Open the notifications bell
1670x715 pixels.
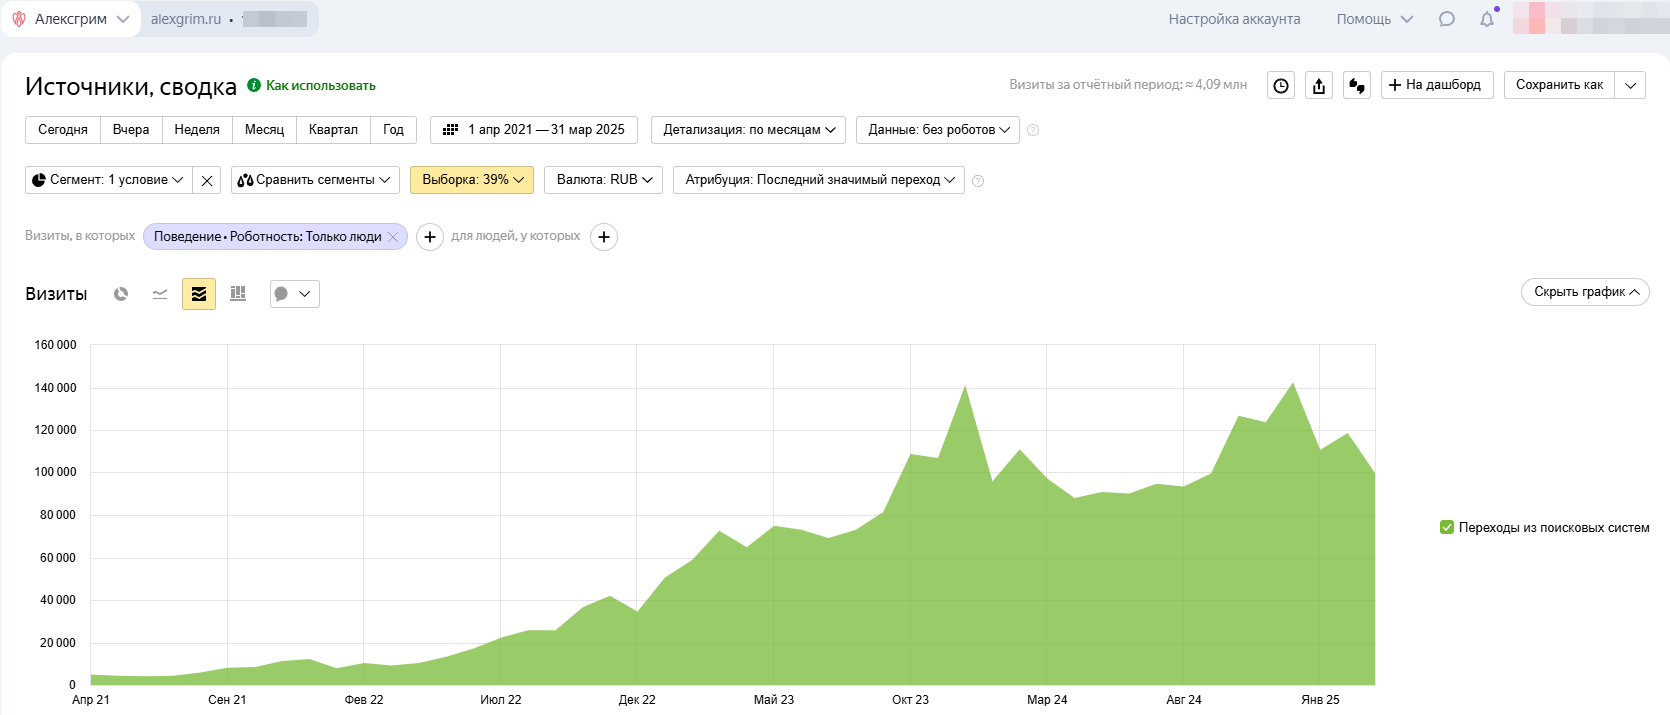[x=1487, y=19]
